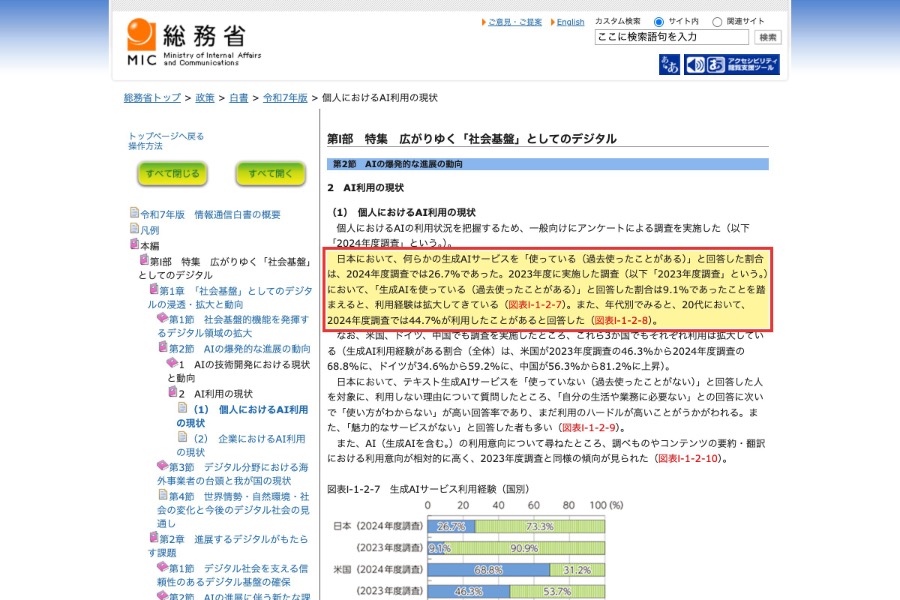Open the 凡例 tree link
Viewport: 900px width, 600px height.
click(x=150, y=230)
